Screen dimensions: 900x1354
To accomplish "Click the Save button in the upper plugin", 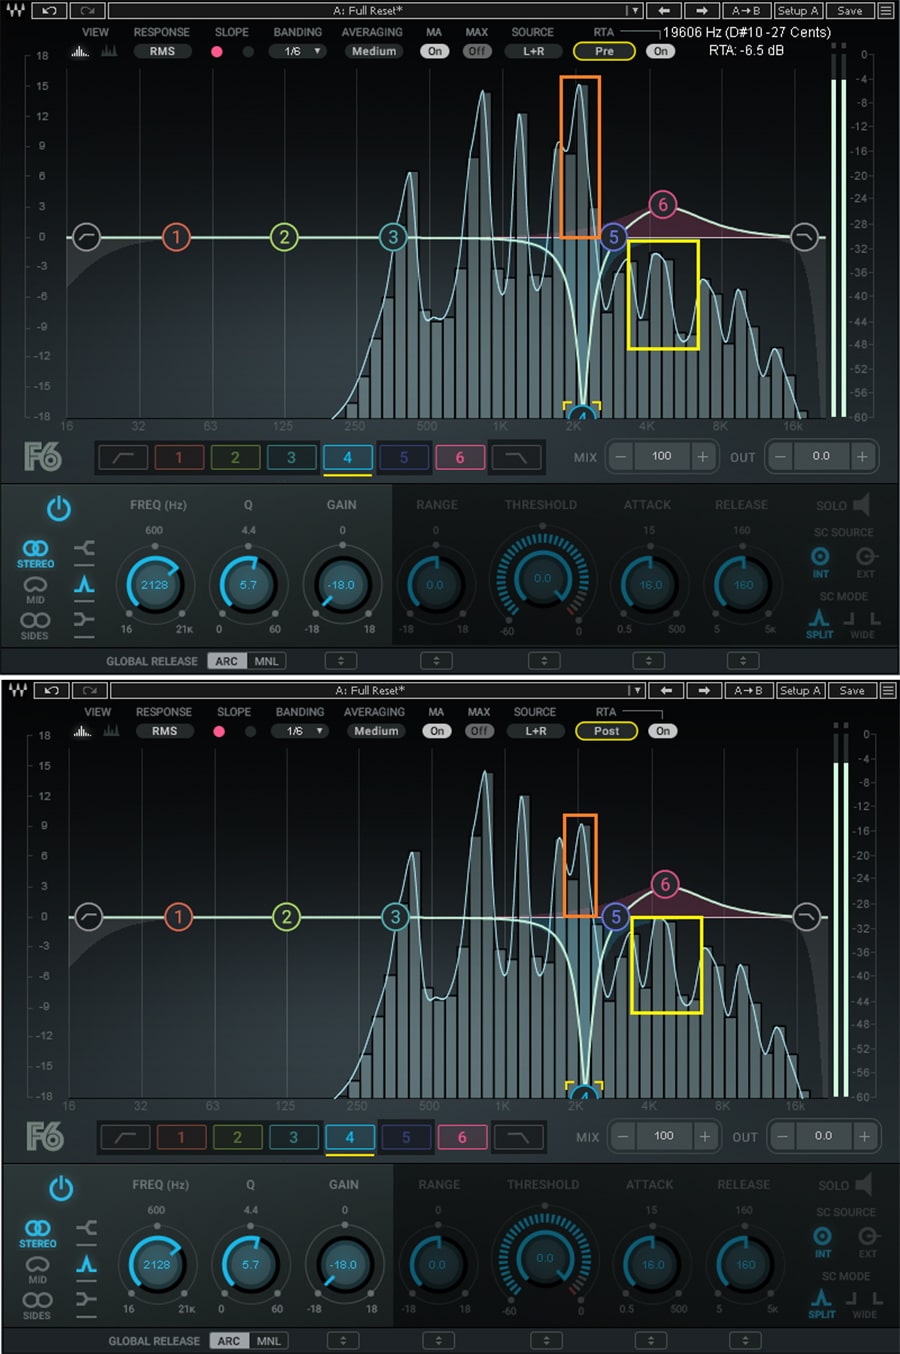I will 850,11.
